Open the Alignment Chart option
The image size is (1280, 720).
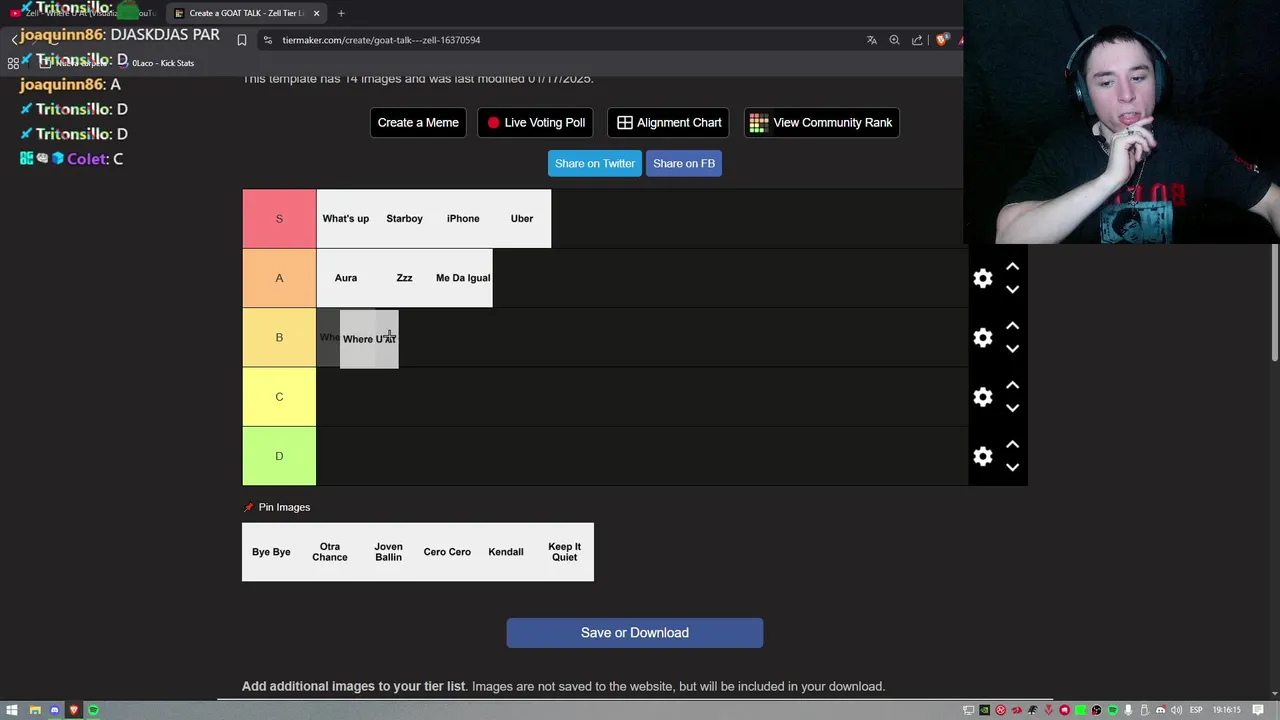click(x=669, y=122)
